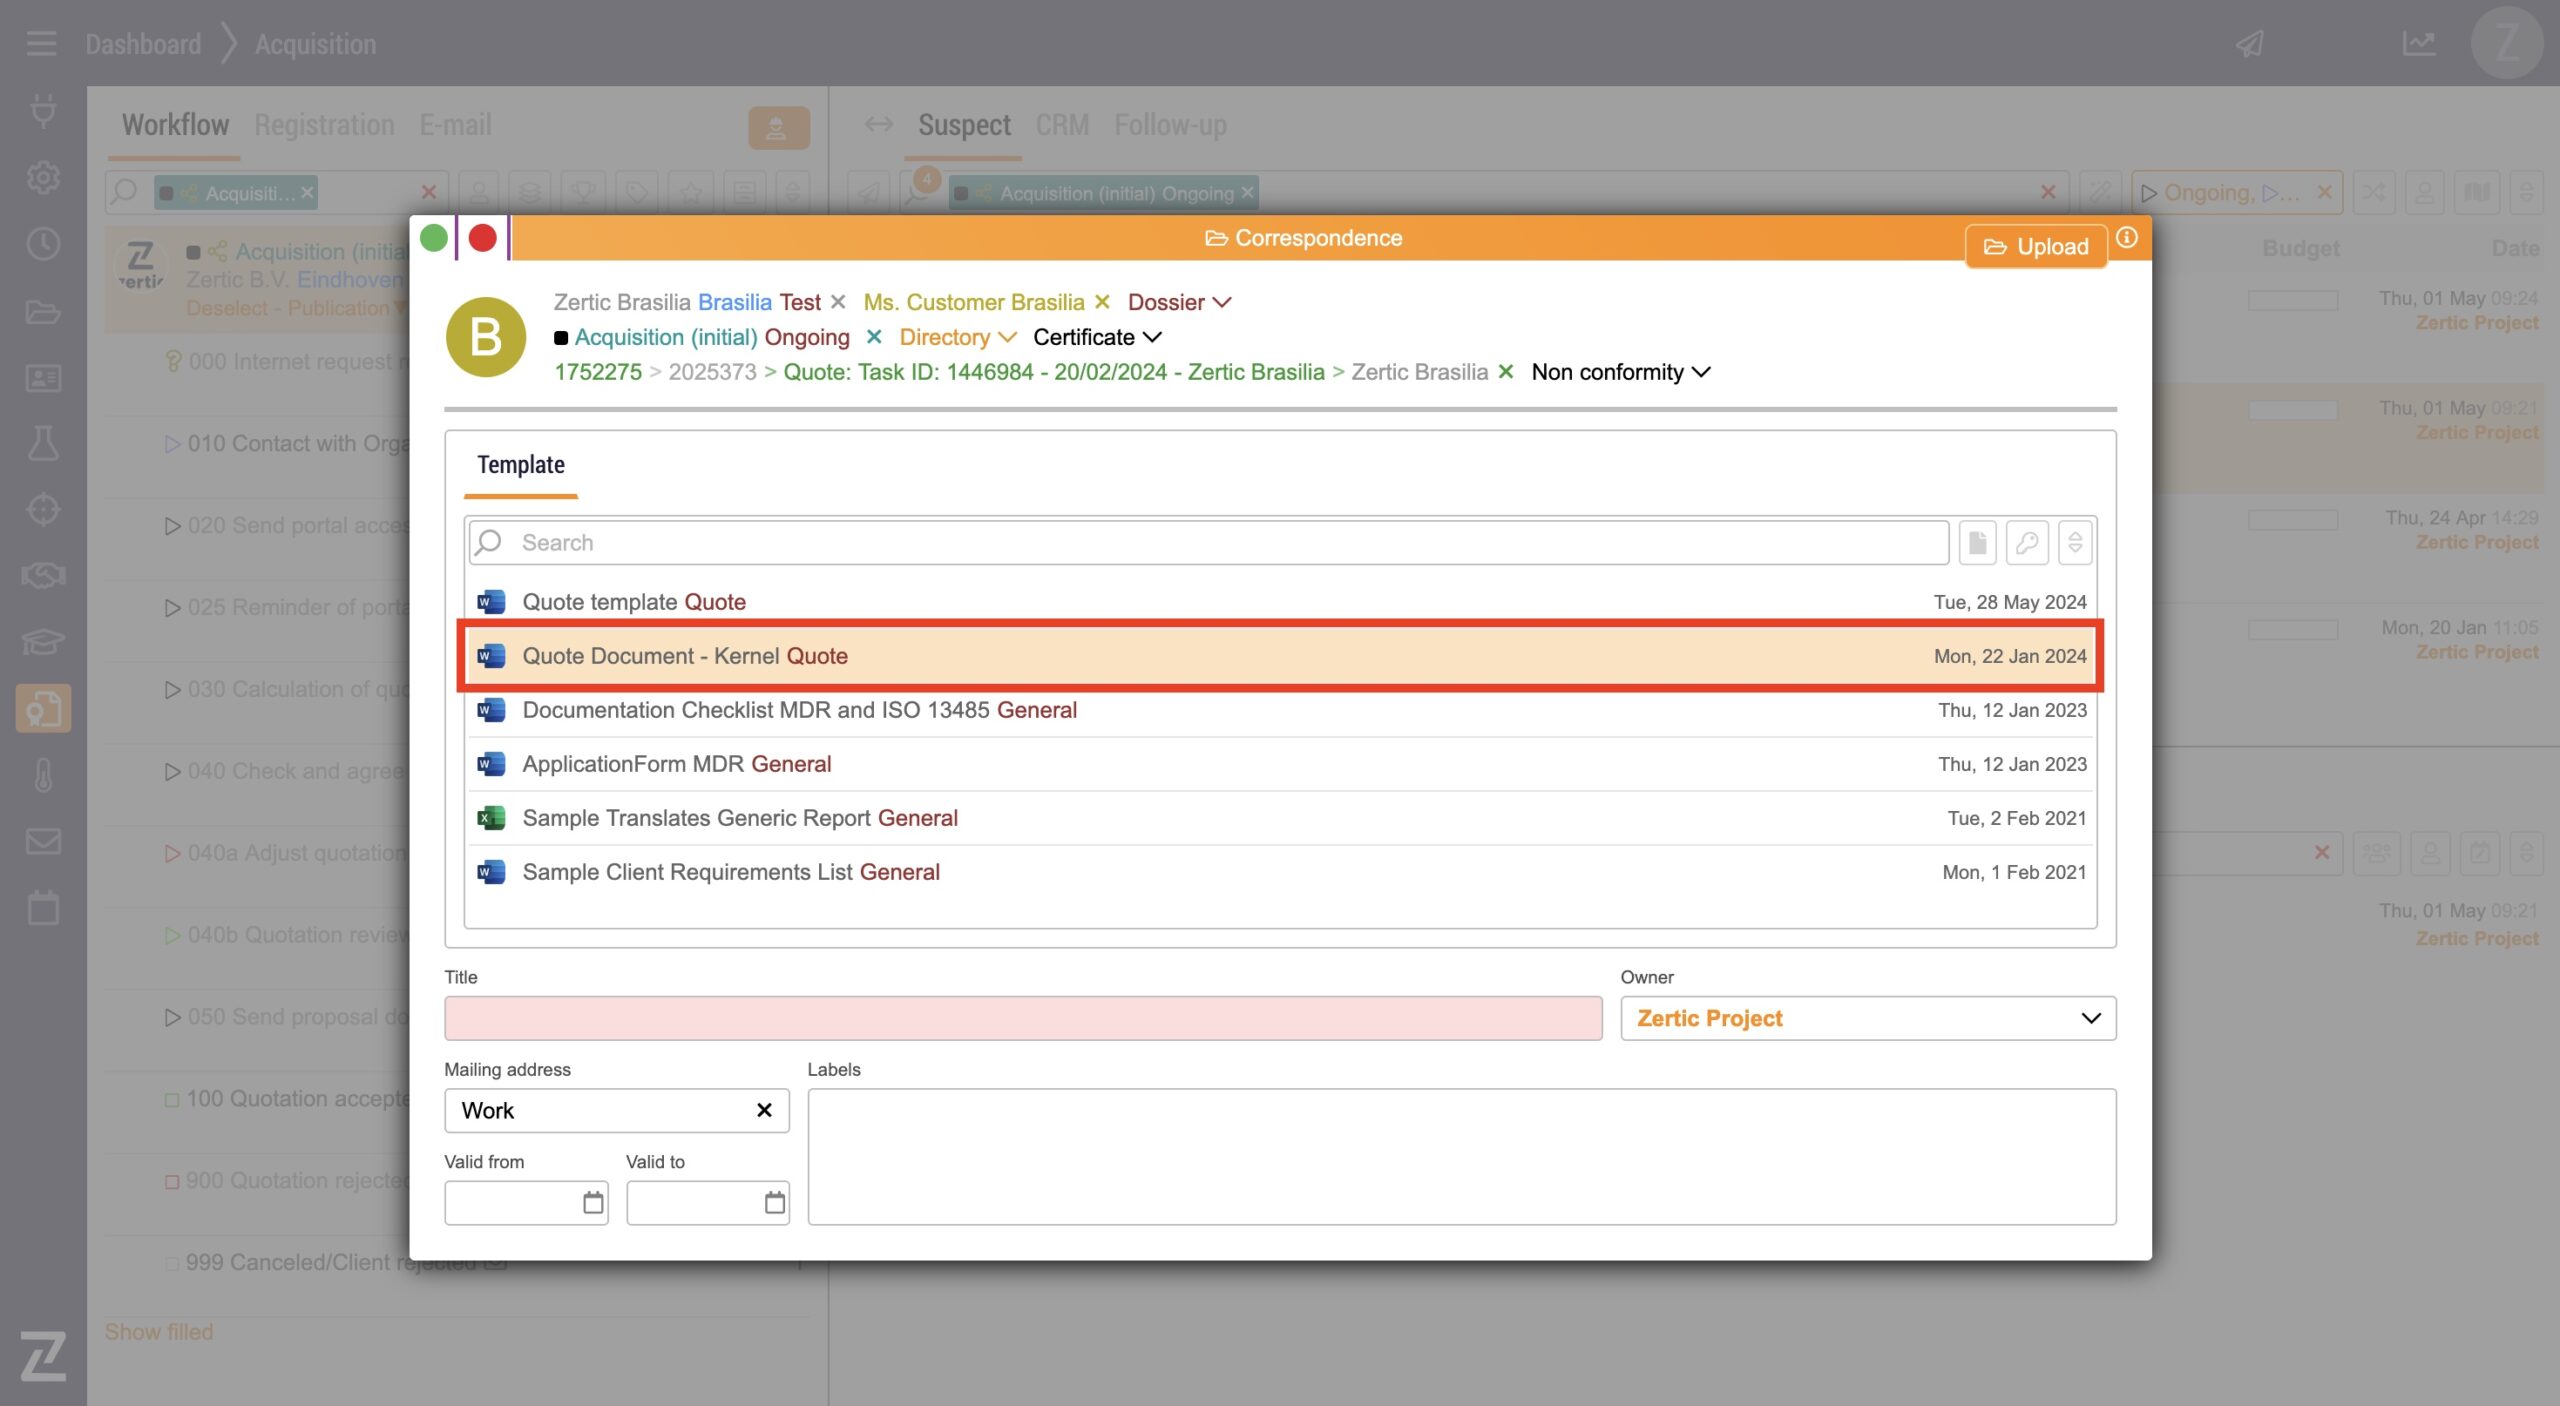The width and height of the screenshot is (2560, 1406).
Task: Click the info icon next to Upload
Action: 2127,238
